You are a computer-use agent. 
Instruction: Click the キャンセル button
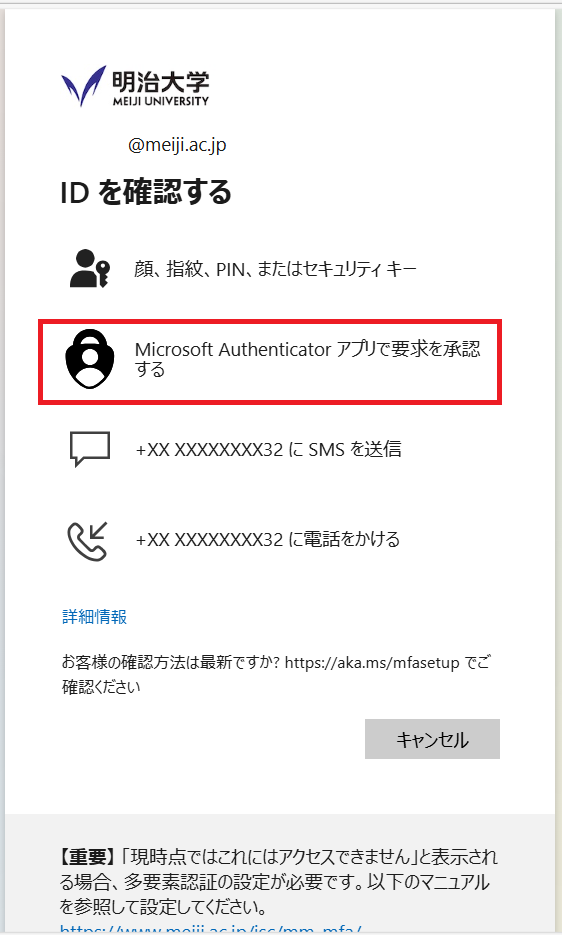pos(433,739)
